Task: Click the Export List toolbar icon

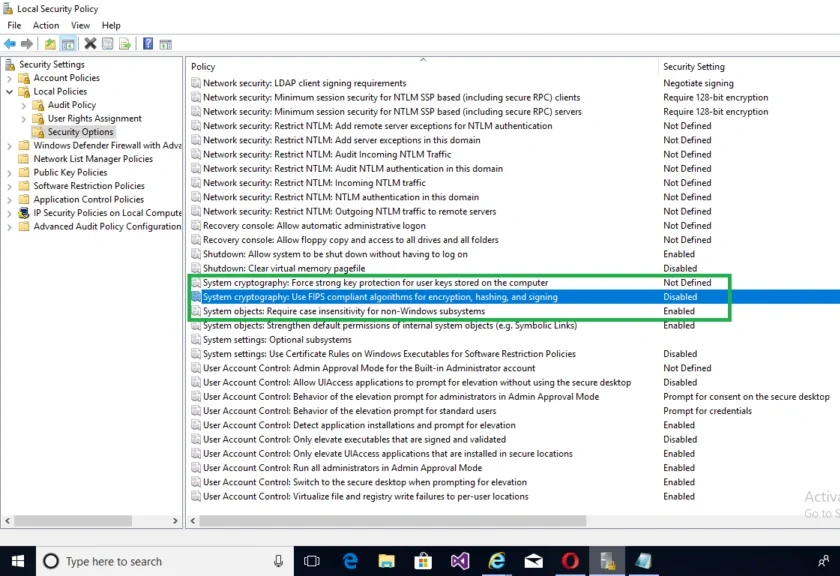Action: (x=124, y=43)
